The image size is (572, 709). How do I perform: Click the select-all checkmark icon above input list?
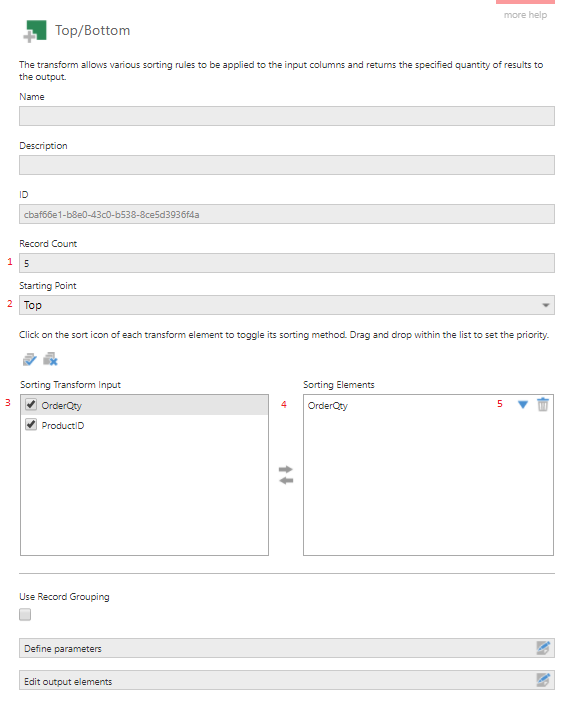[x=29, y=359]
